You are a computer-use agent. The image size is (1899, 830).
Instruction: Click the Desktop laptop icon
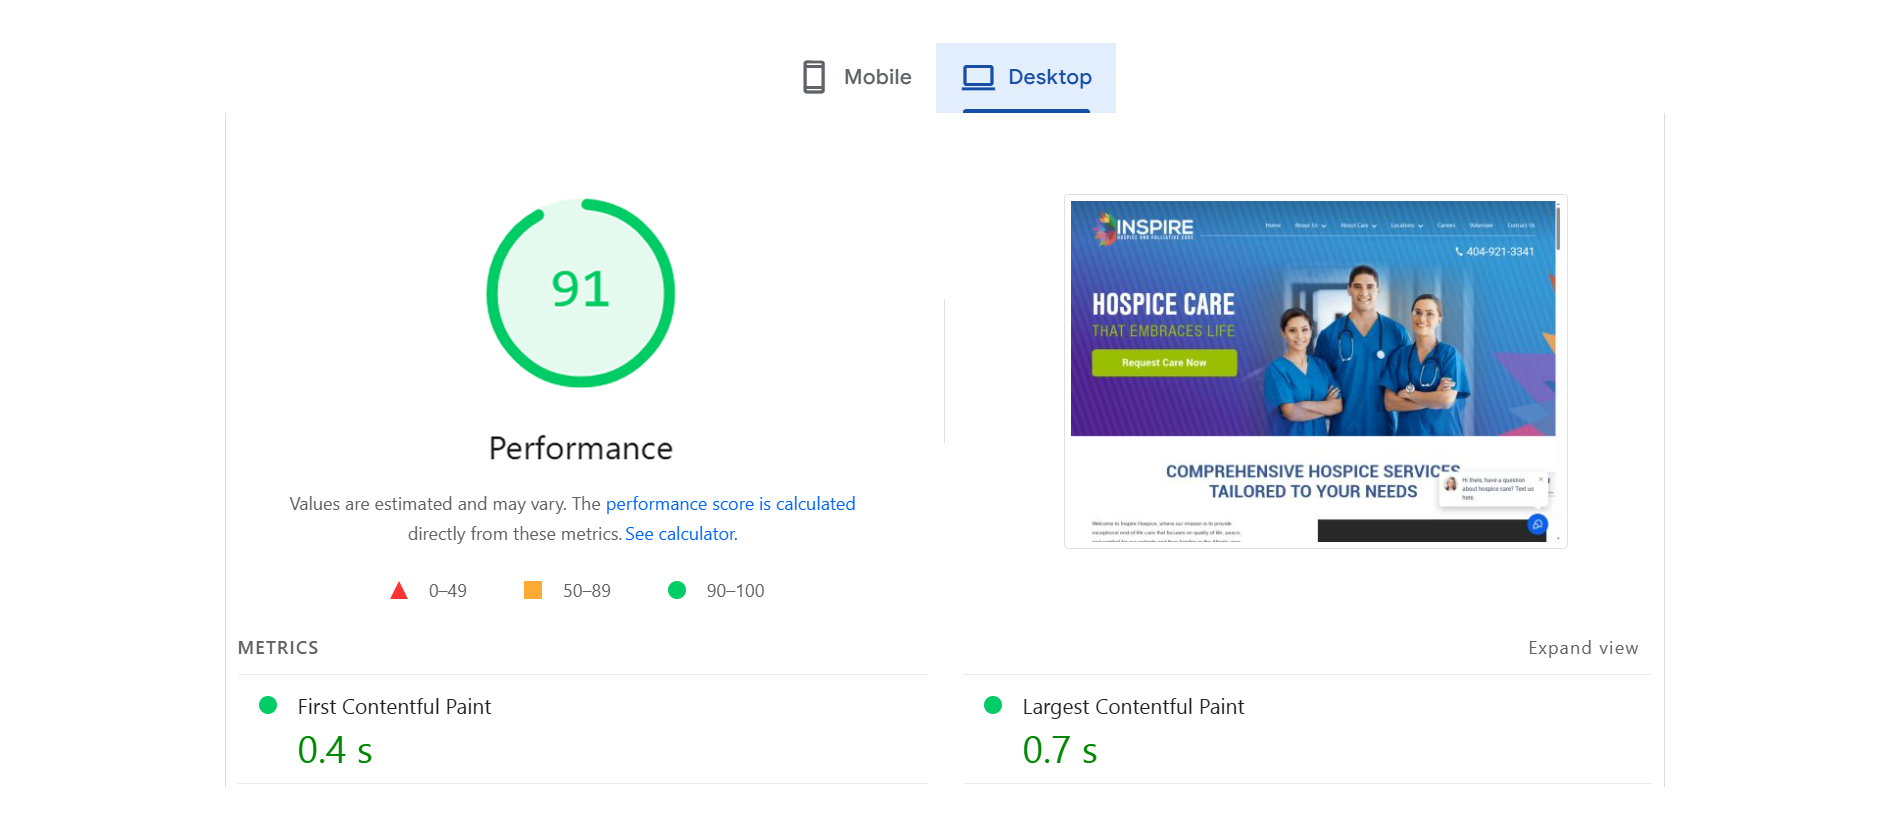tap(978, 77)
